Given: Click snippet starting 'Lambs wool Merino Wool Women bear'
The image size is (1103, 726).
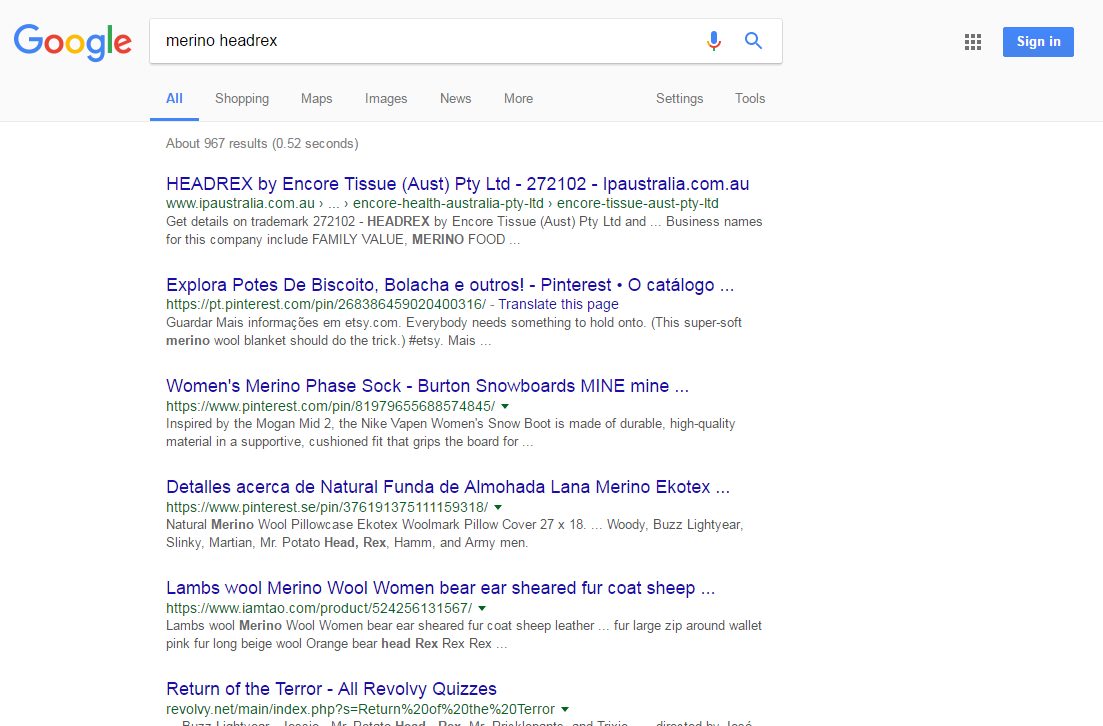Looking at the screenshot, I should 464,635.
